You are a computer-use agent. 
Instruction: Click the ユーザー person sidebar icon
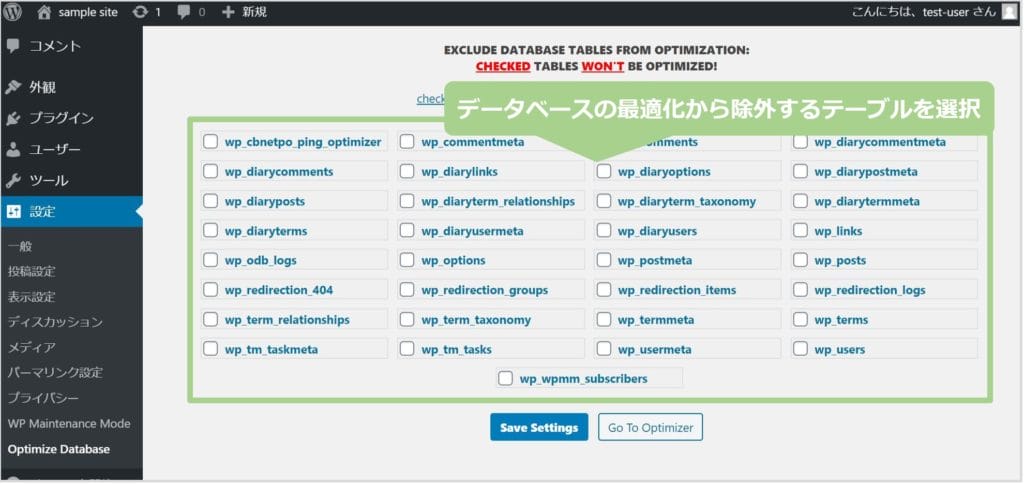pos(13,150)
